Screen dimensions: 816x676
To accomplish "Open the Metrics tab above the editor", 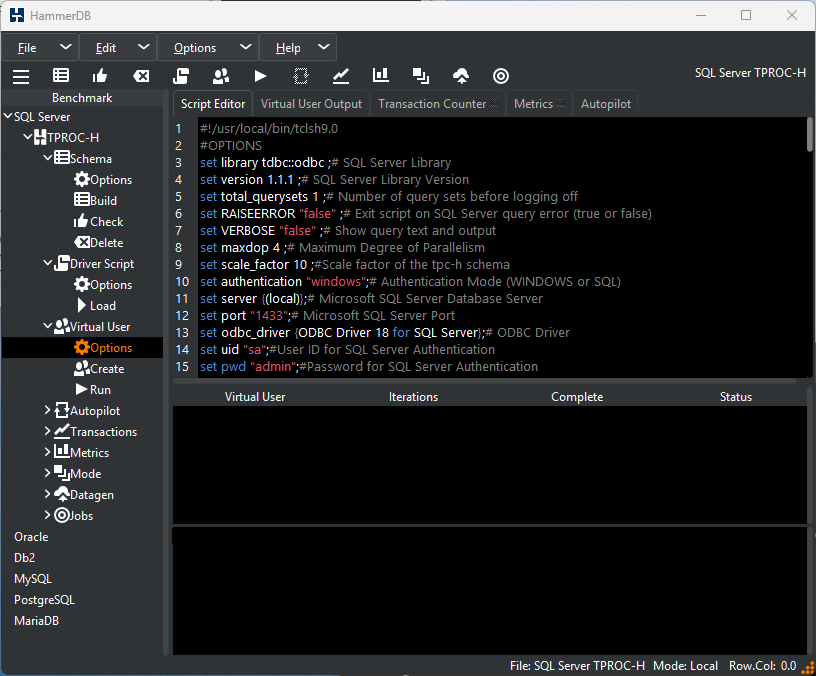I will coord(539,104).
